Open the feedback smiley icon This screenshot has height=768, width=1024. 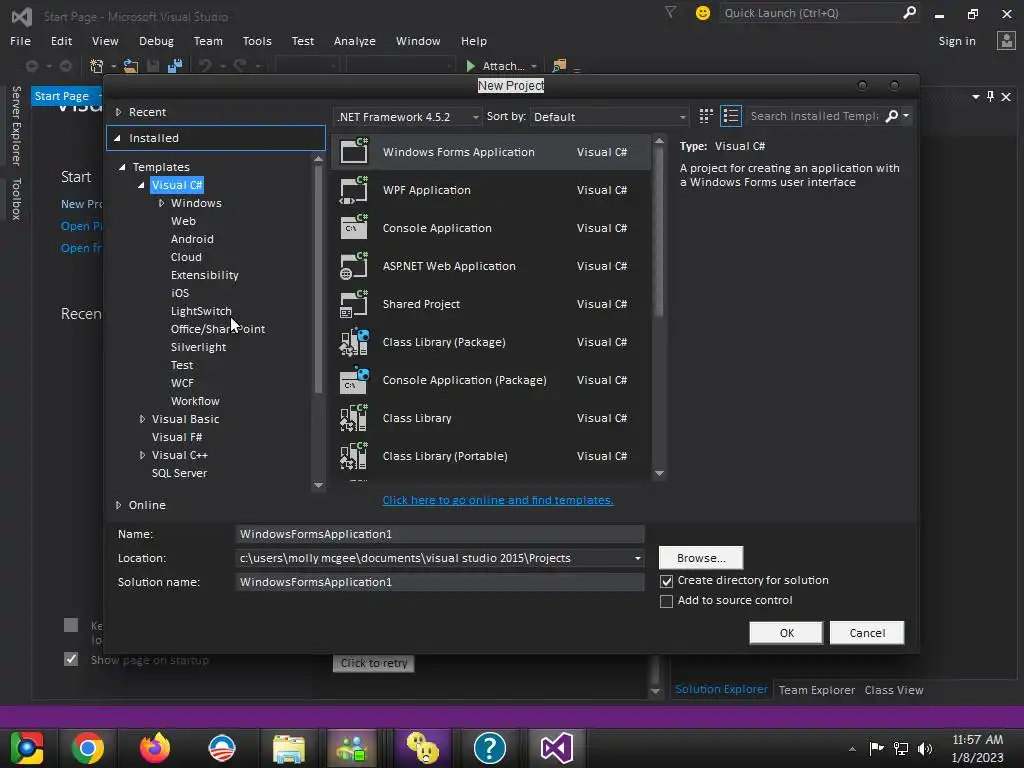703,13
